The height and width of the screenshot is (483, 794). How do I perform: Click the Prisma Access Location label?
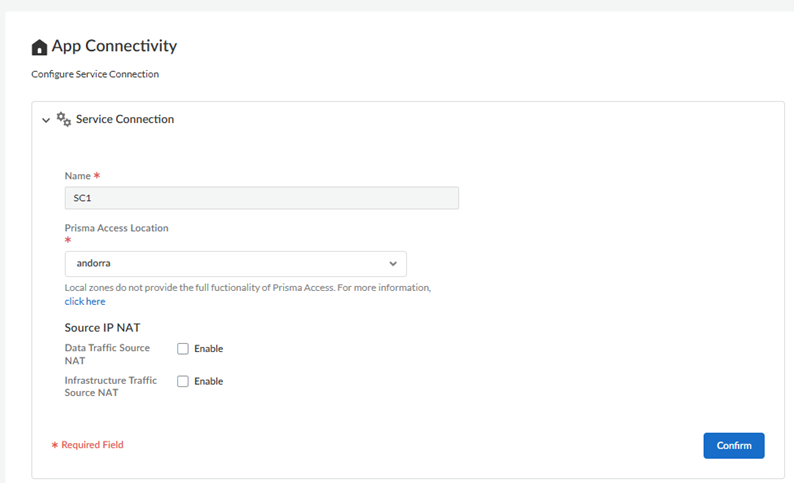pyautogui.click(x=116, y=228)
